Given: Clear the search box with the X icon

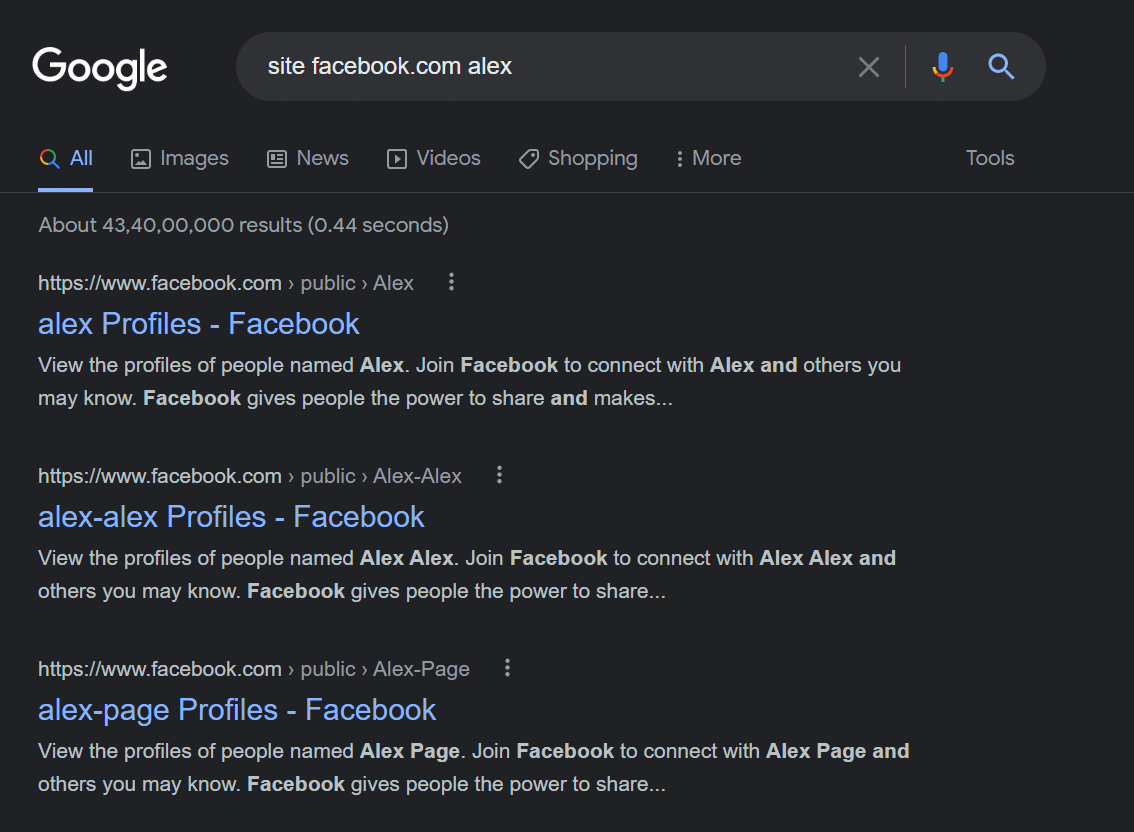Looking at the screenshot, I should point(869,67).
